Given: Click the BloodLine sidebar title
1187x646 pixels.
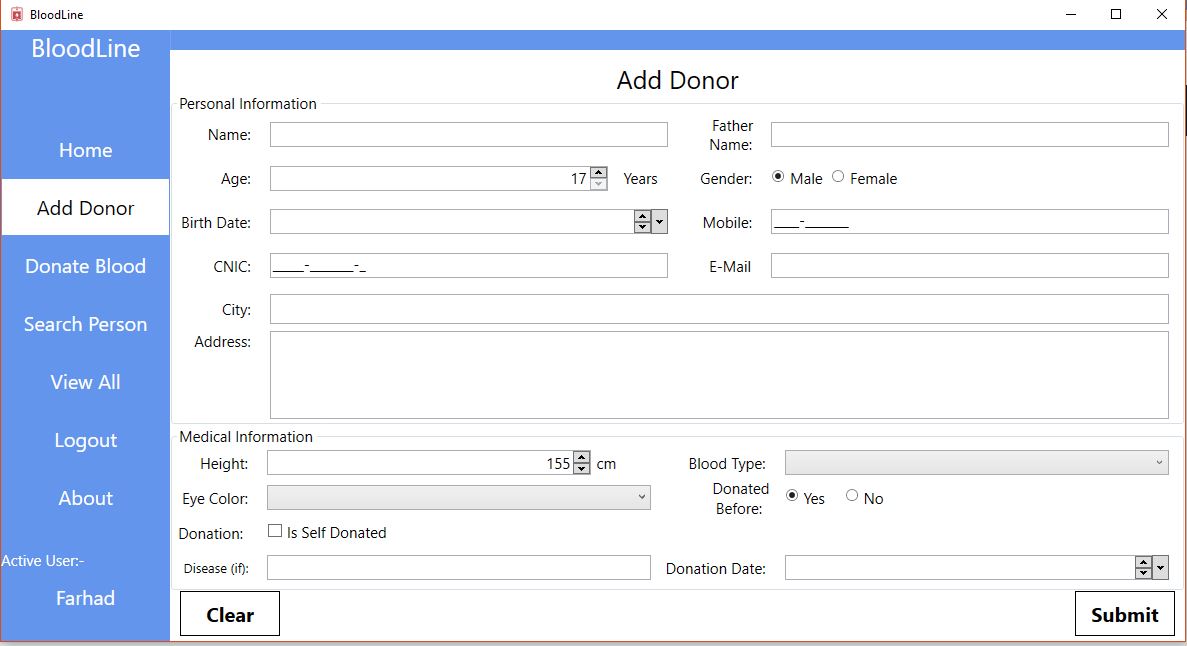Looking at the screenshot, I should pyautogui.click(x=86, y=48).
